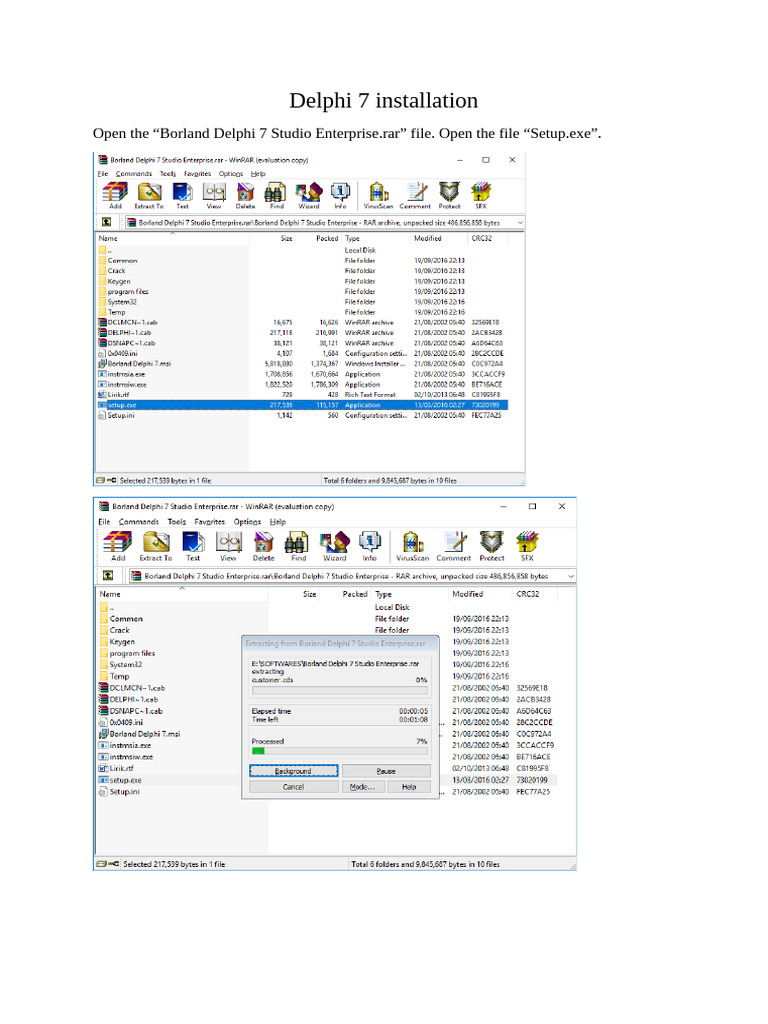Expand address bar dropdown in lower WinRAR window
The height and width of the screenshot is (1024, 768).
[571, 576]
